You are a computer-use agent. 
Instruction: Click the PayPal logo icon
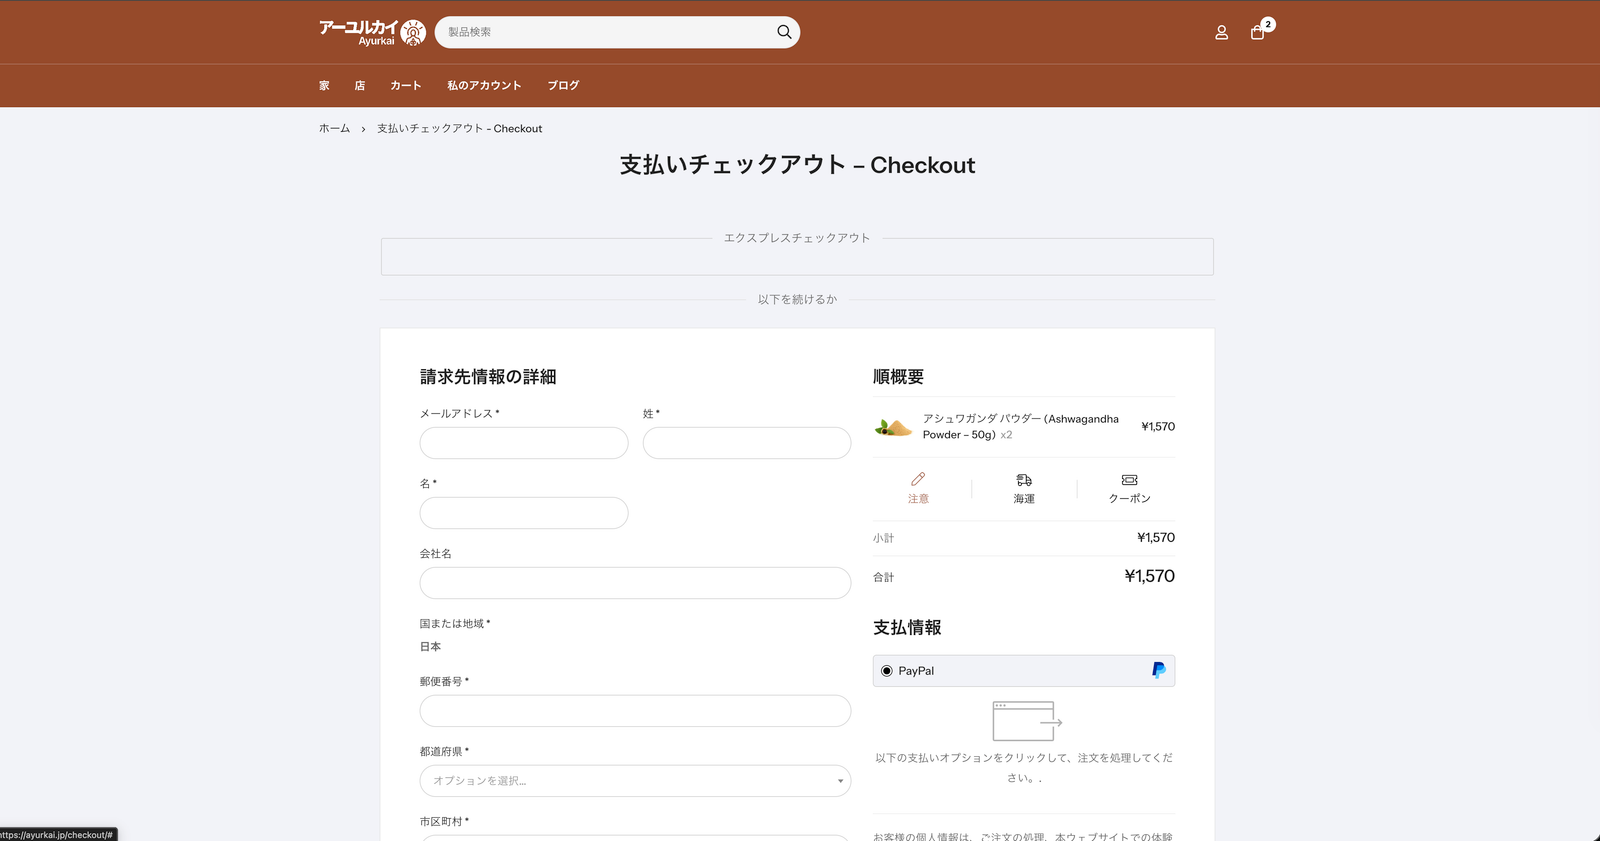(x=1158, y=670)
